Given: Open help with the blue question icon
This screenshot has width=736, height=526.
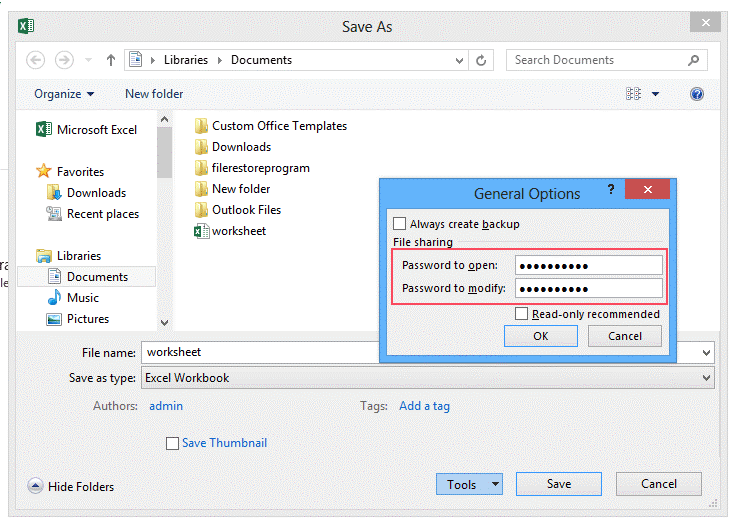Looking at the screenshot, I should (x=697, y=94).
